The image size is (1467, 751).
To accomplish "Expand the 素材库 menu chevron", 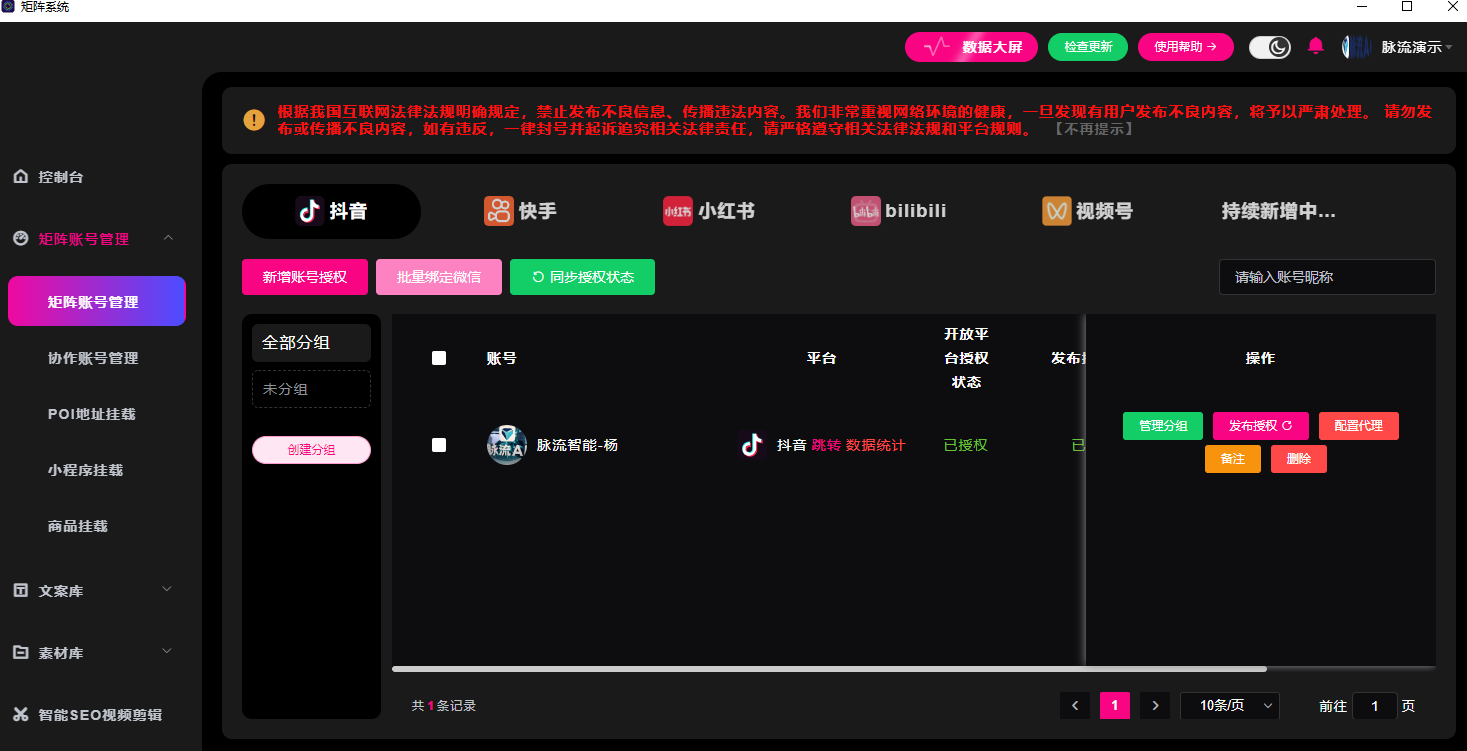I will pos(168,651).
